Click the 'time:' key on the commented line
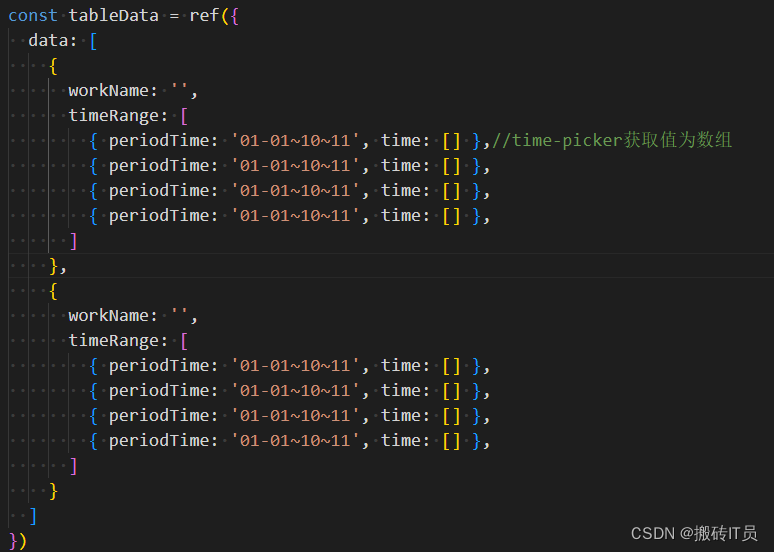Viewport: 774px width, 552px height. pos(405,141)
